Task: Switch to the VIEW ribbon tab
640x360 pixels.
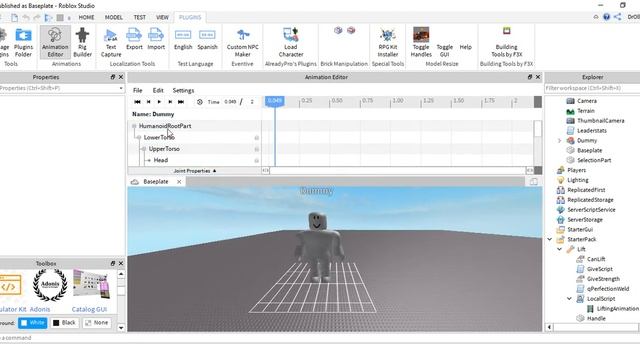Action: point(162,17)
